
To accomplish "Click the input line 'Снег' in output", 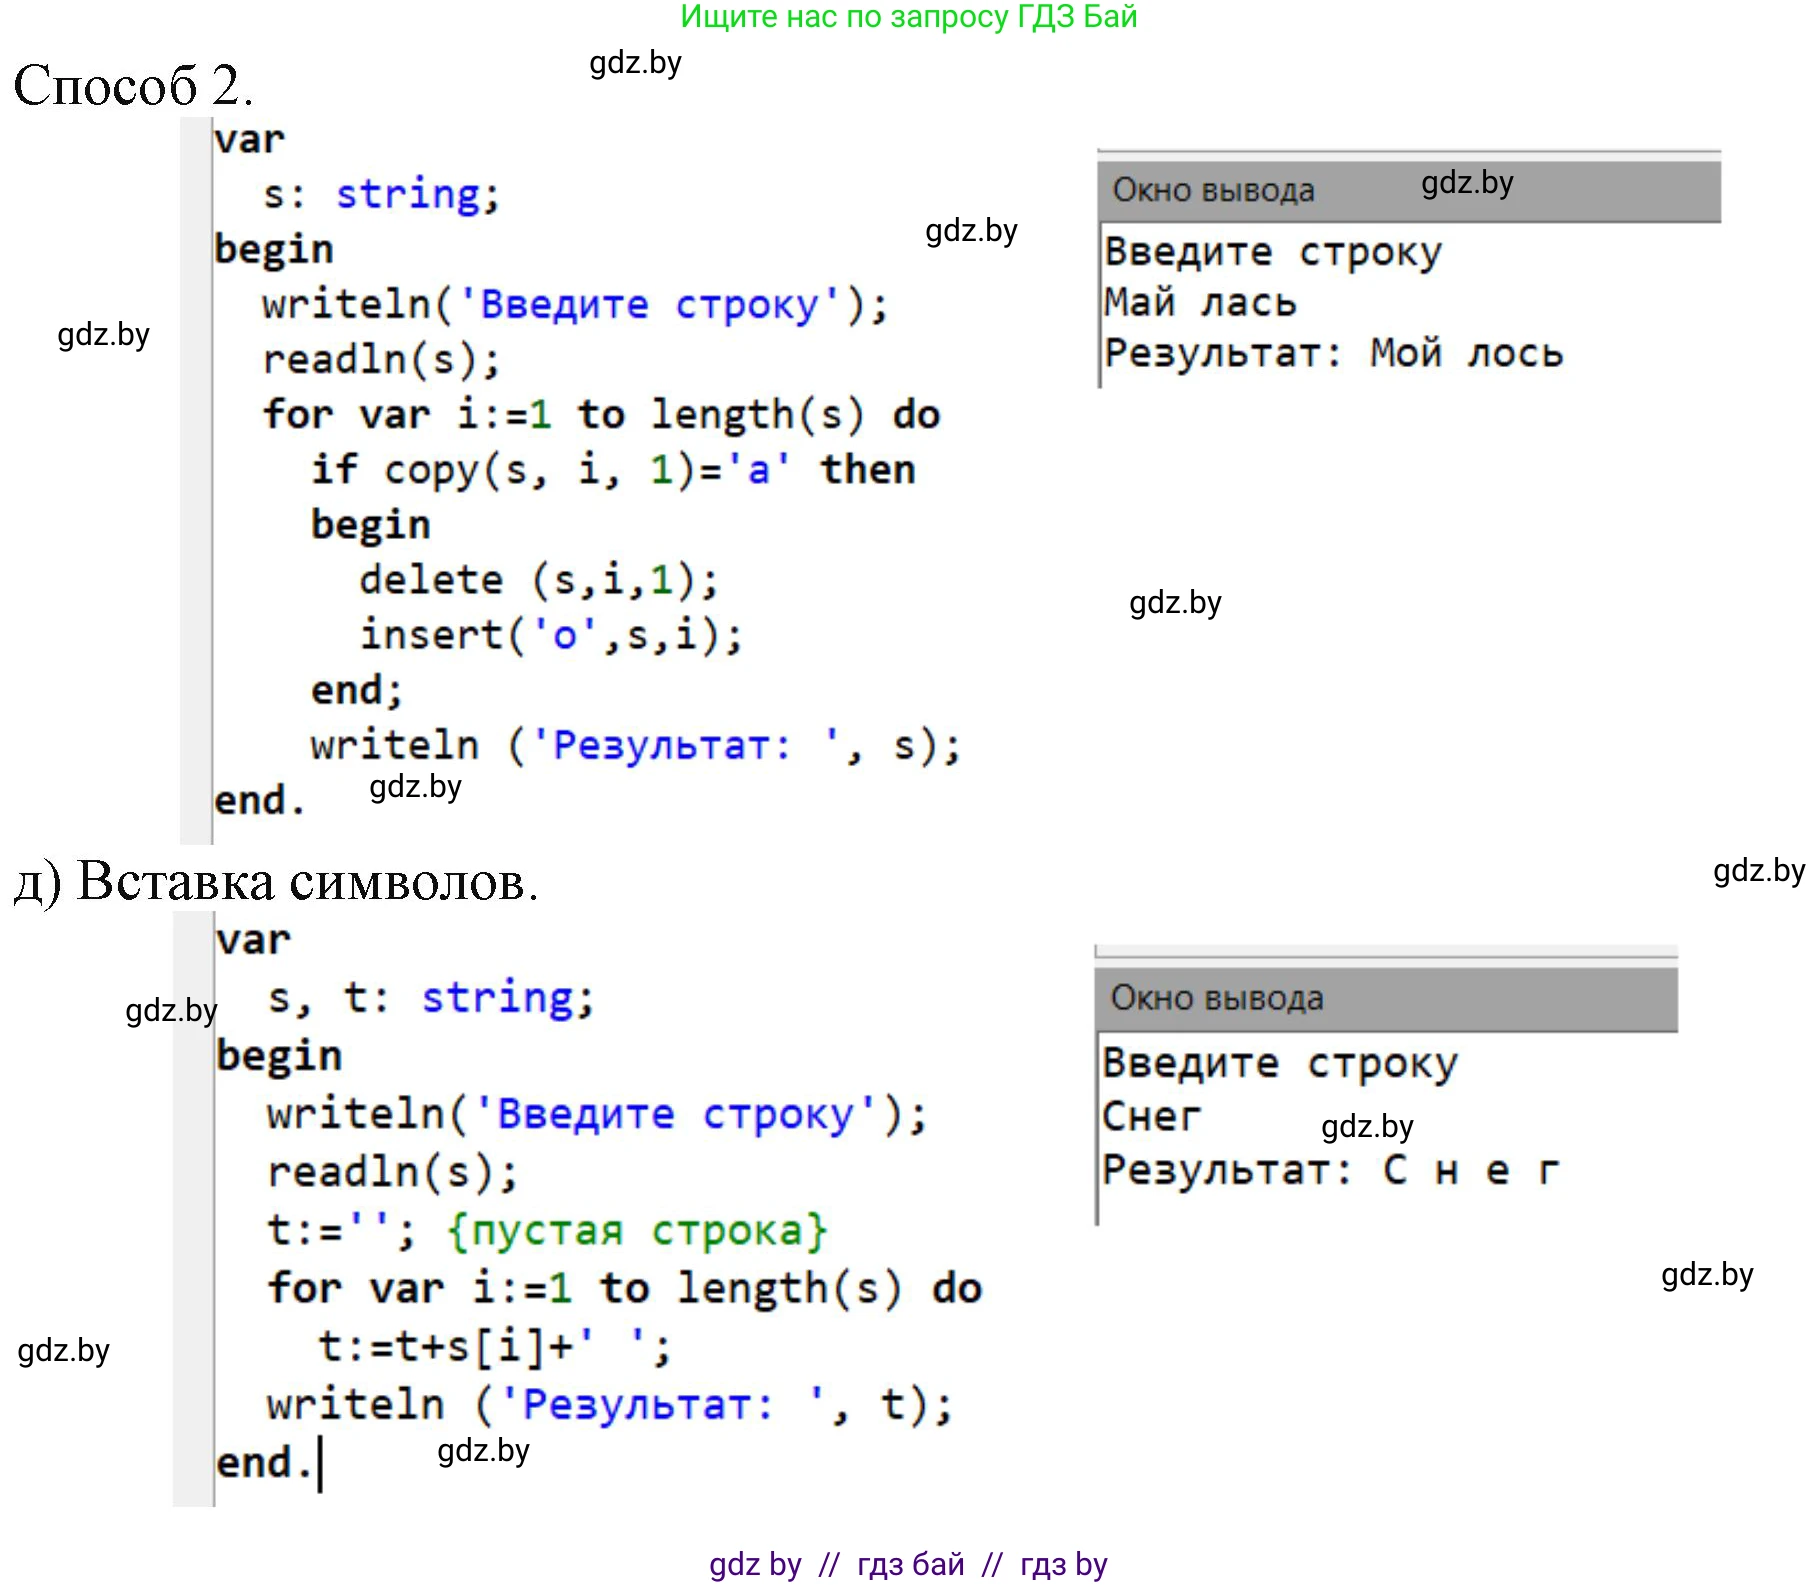I will (1151, 1117).
